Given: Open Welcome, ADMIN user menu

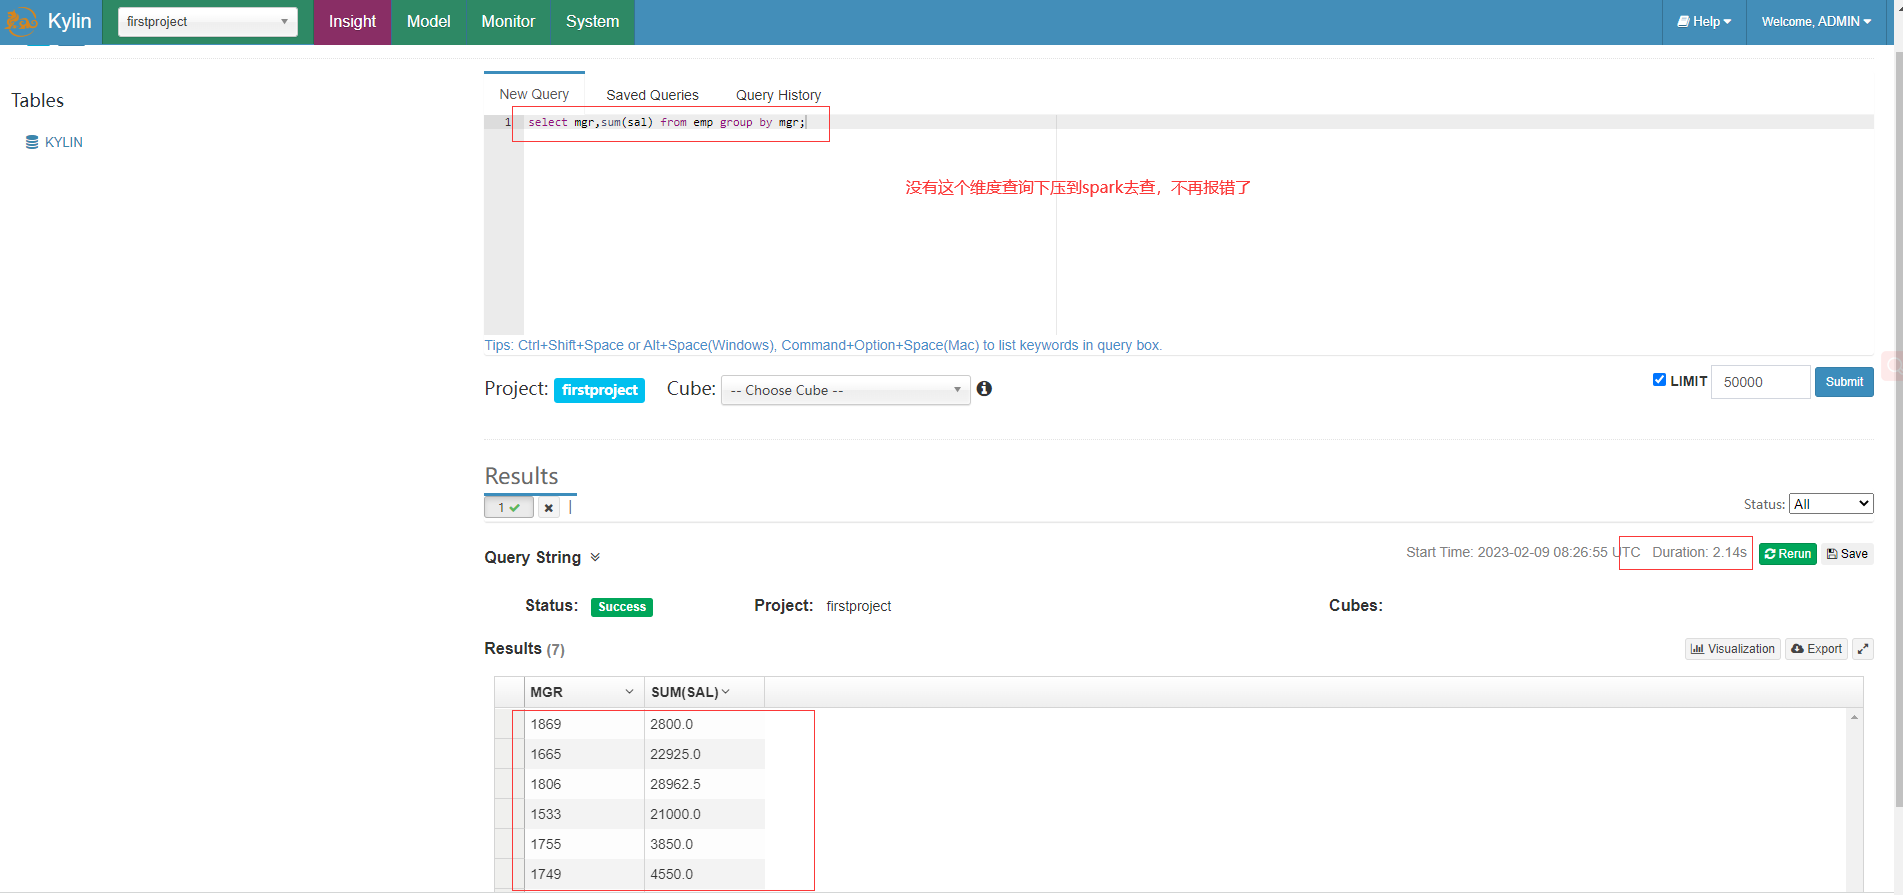Looking at the screenshot, I should tap(1816, 22).
